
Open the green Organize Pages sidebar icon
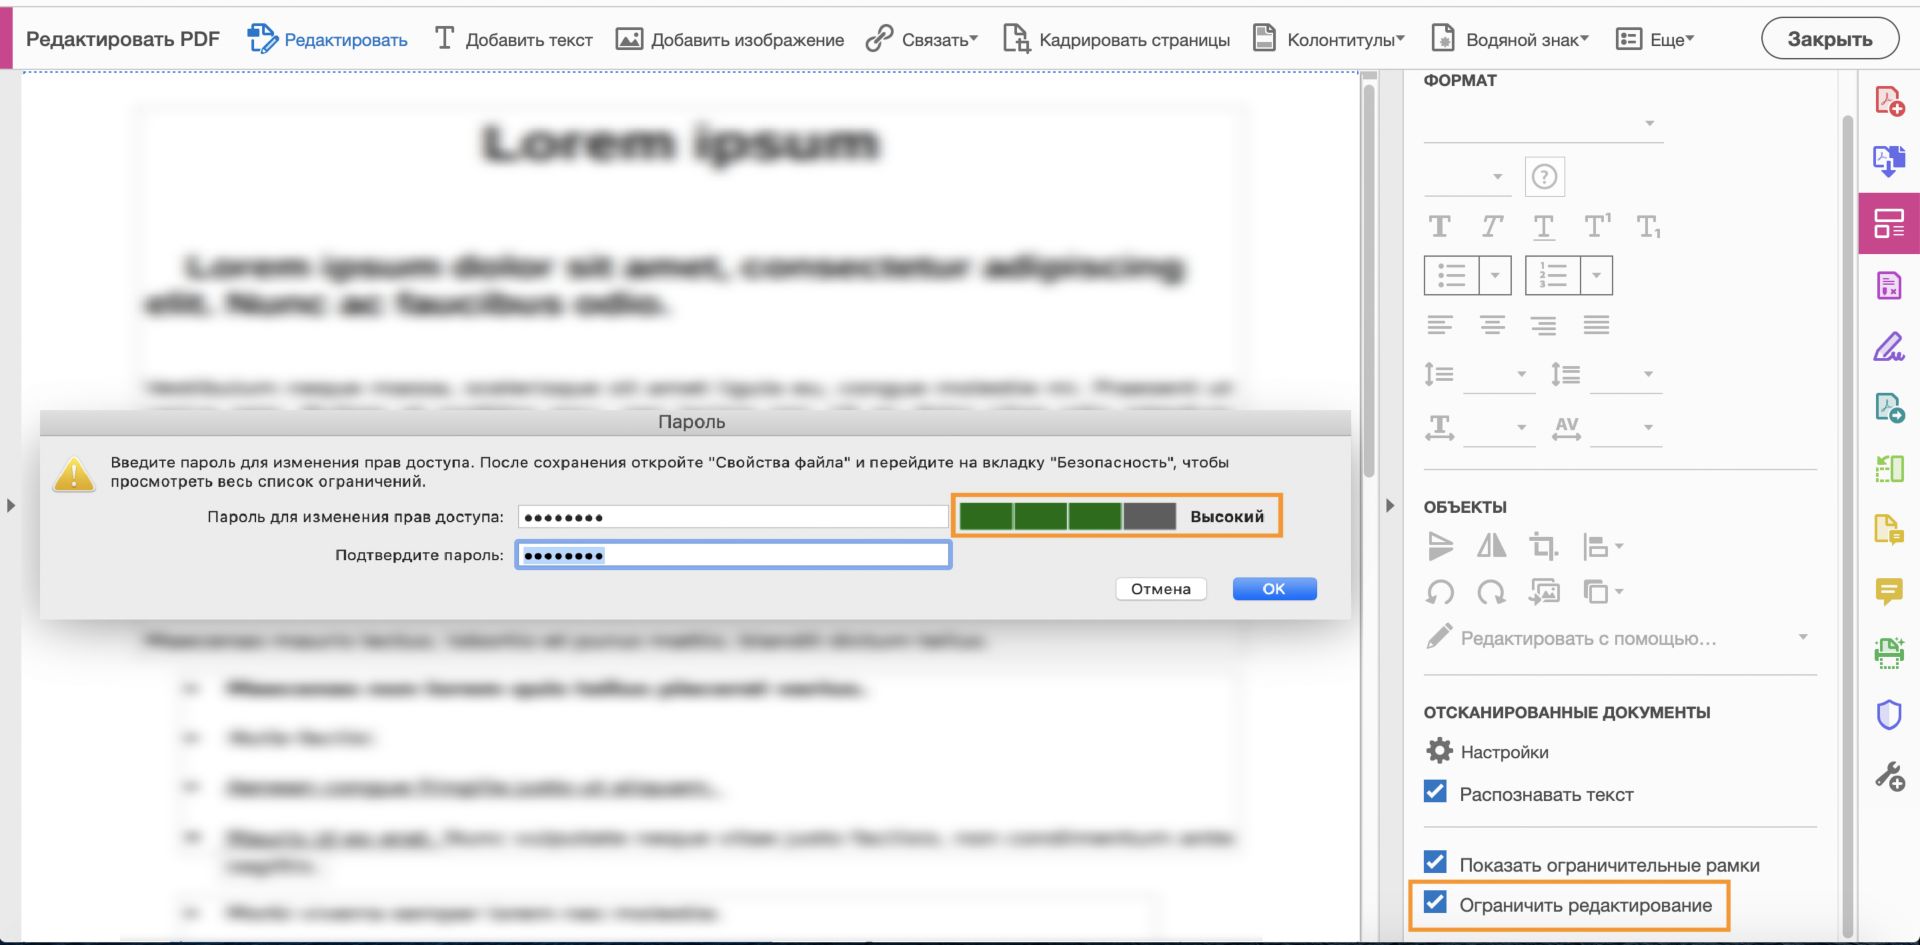(x=1889, y=468)
